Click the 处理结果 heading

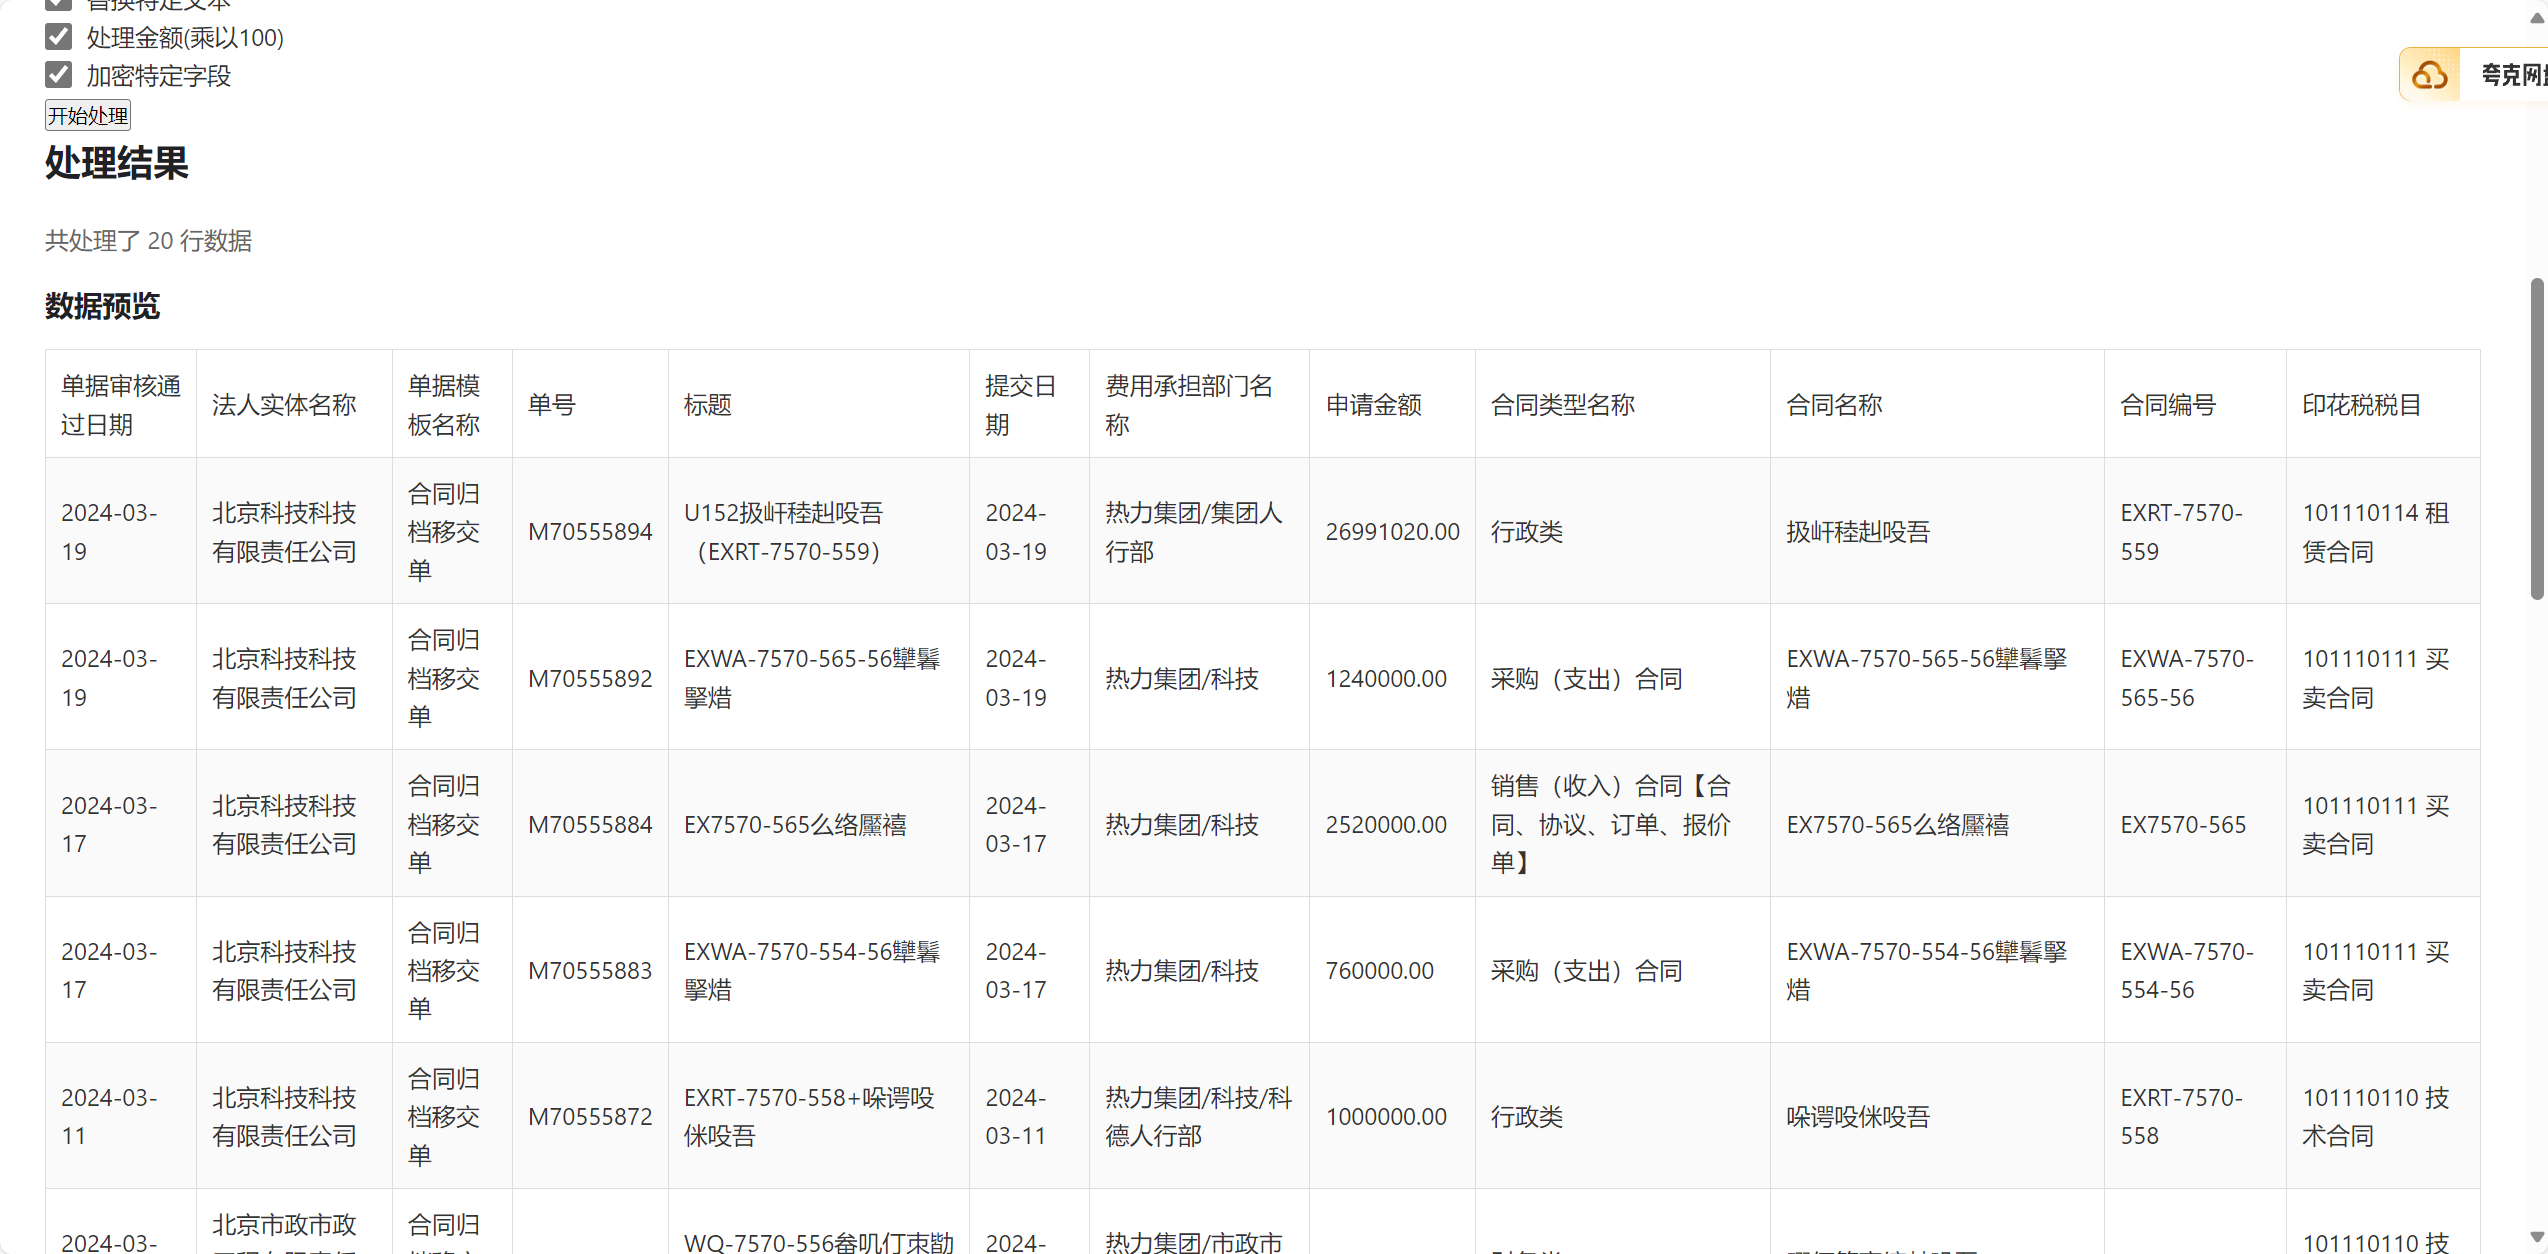tap(117, 163)
